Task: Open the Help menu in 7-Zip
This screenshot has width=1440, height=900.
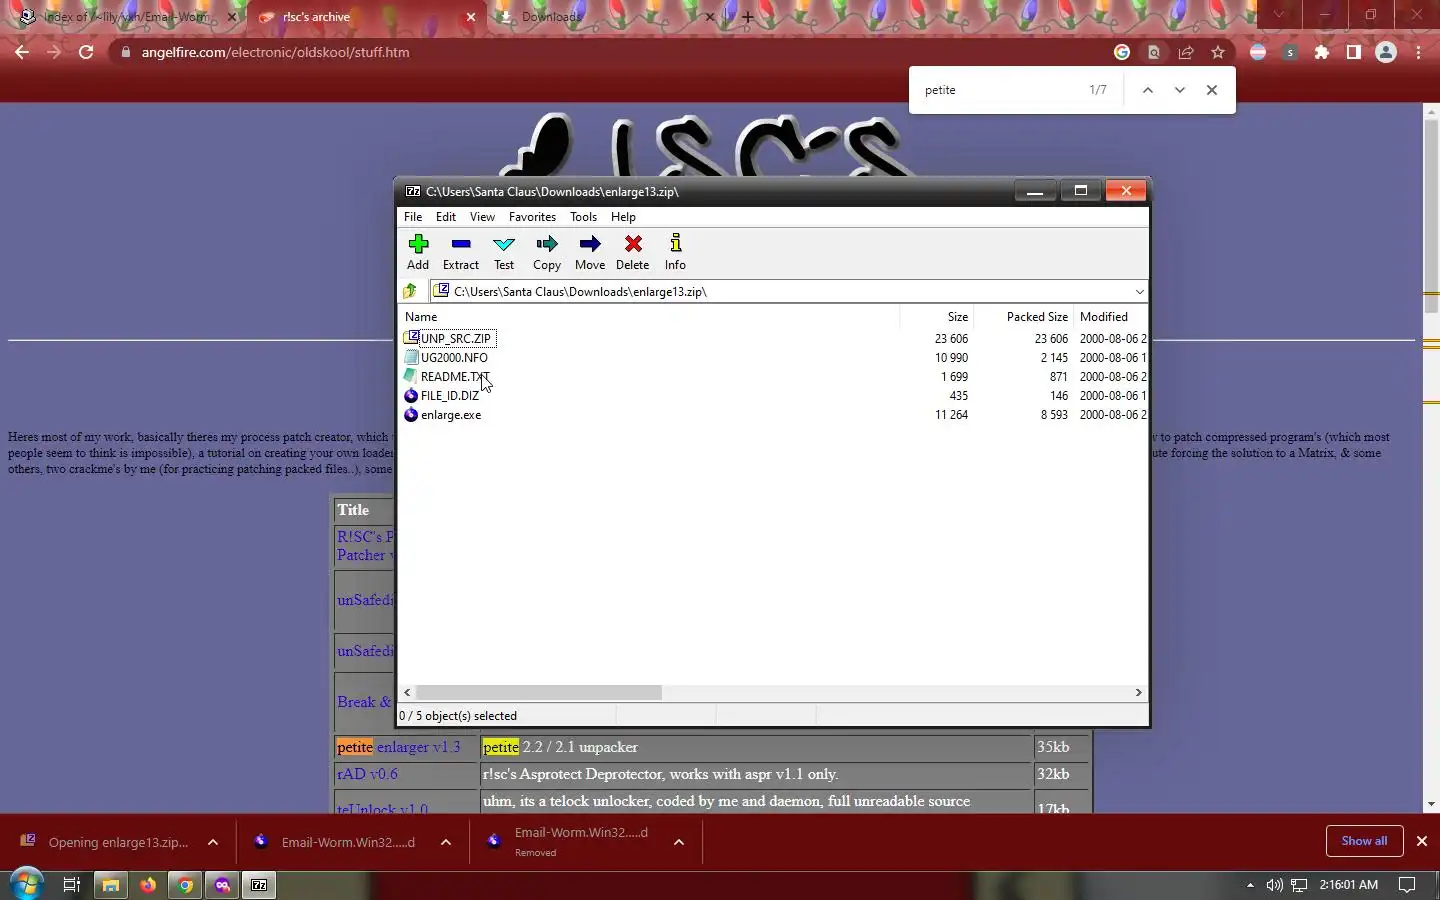Action: (623, 217)
